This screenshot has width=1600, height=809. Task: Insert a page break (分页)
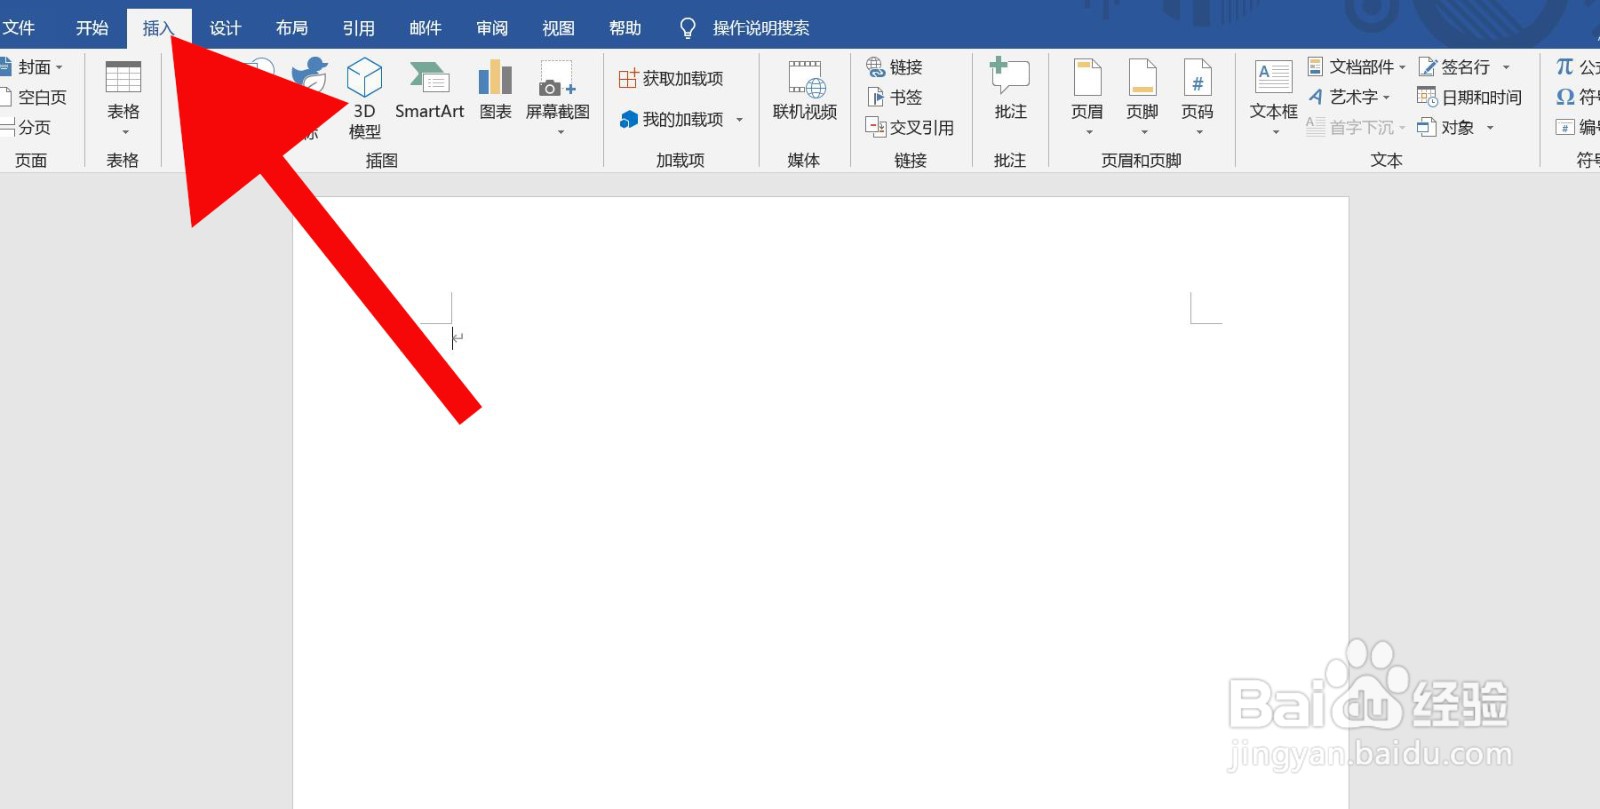point(26,127)
